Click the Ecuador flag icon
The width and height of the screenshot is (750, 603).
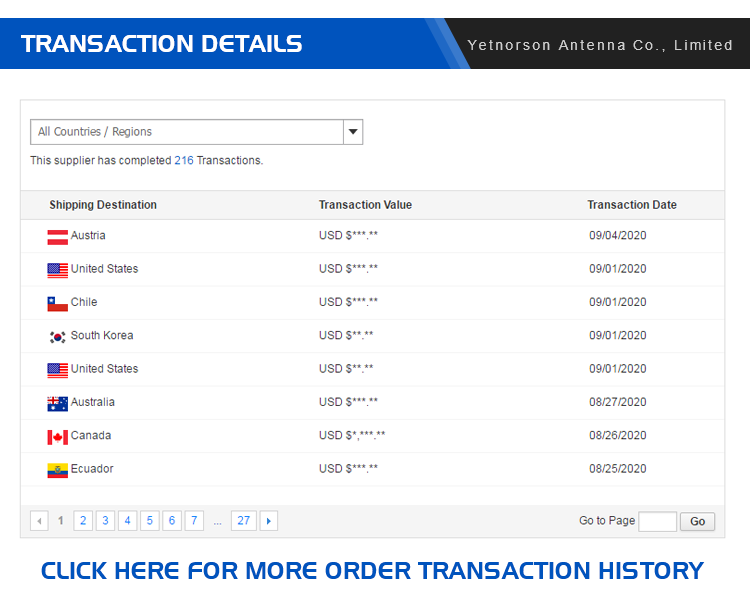point(57,471)
